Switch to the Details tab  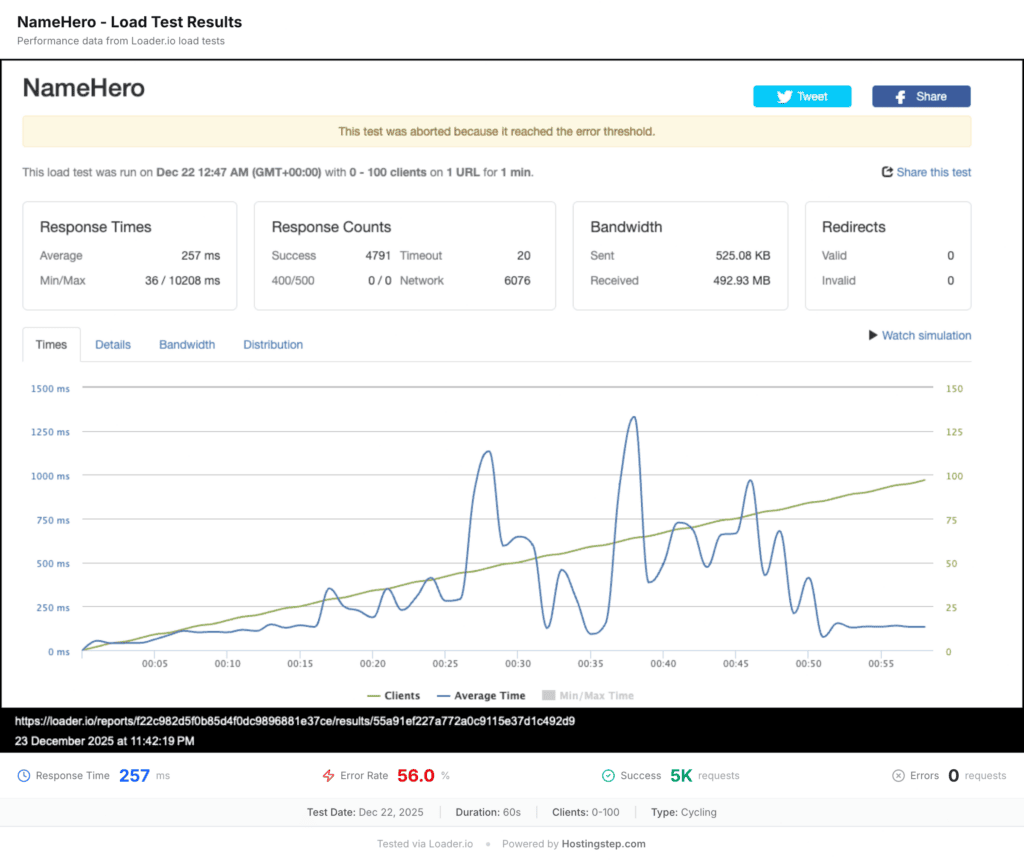113,344
